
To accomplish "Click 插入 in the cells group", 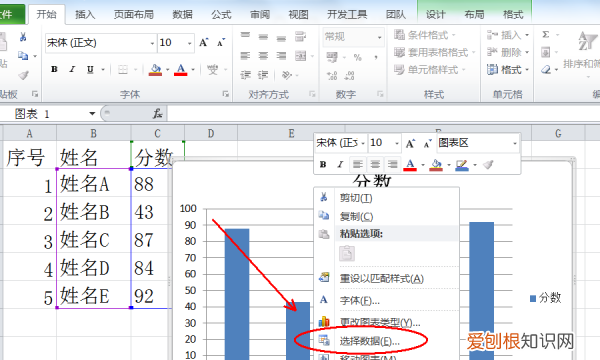I will tap(508, 35).
